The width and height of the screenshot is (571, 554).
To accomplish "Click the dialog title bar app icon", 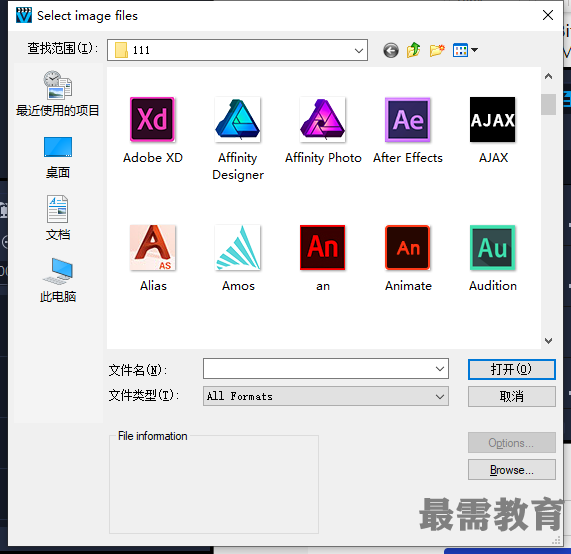I will pyautogui.click(x=24, y=15).
